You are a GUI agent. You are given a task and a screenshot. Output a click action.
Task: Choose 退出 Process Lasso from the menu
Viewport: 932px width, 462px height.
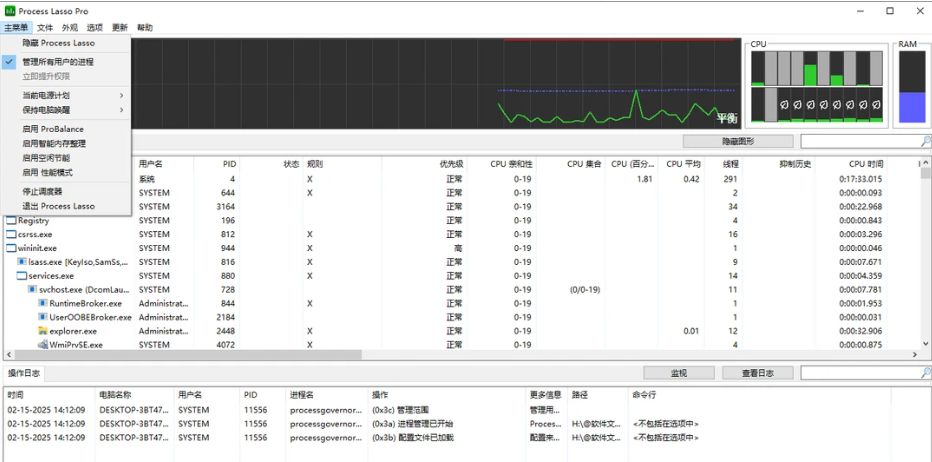66,206
